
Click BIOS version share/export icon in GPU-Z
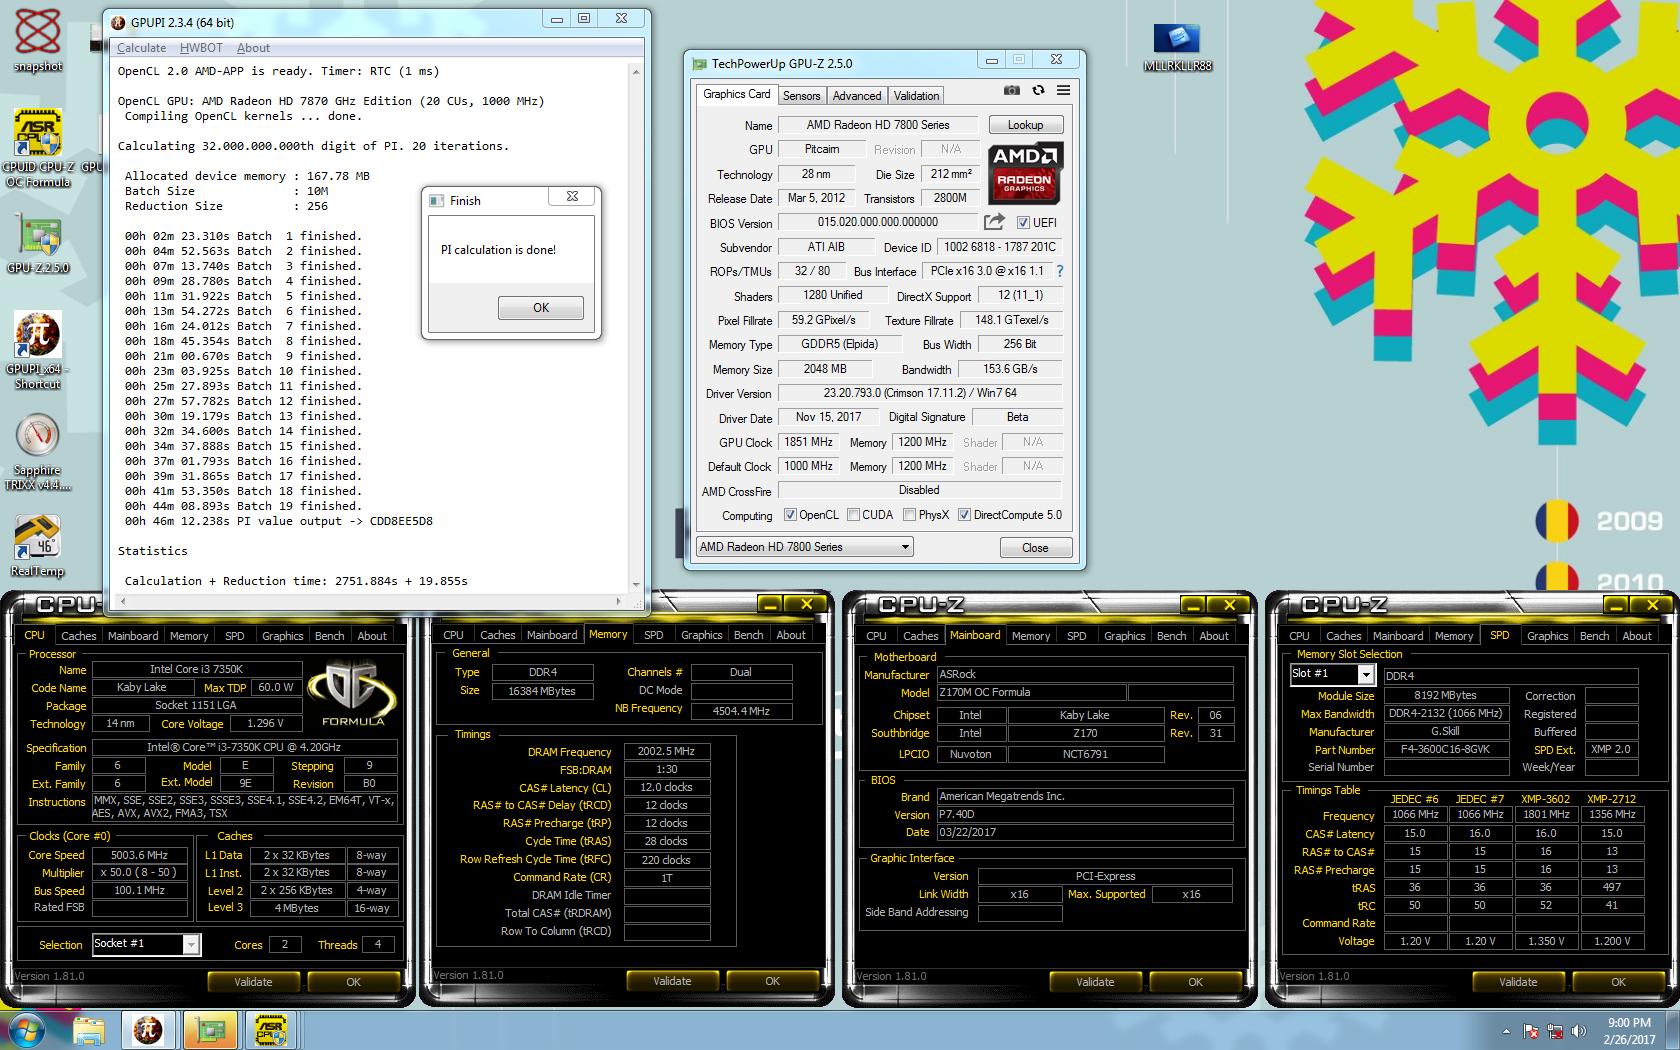[994, 222]
